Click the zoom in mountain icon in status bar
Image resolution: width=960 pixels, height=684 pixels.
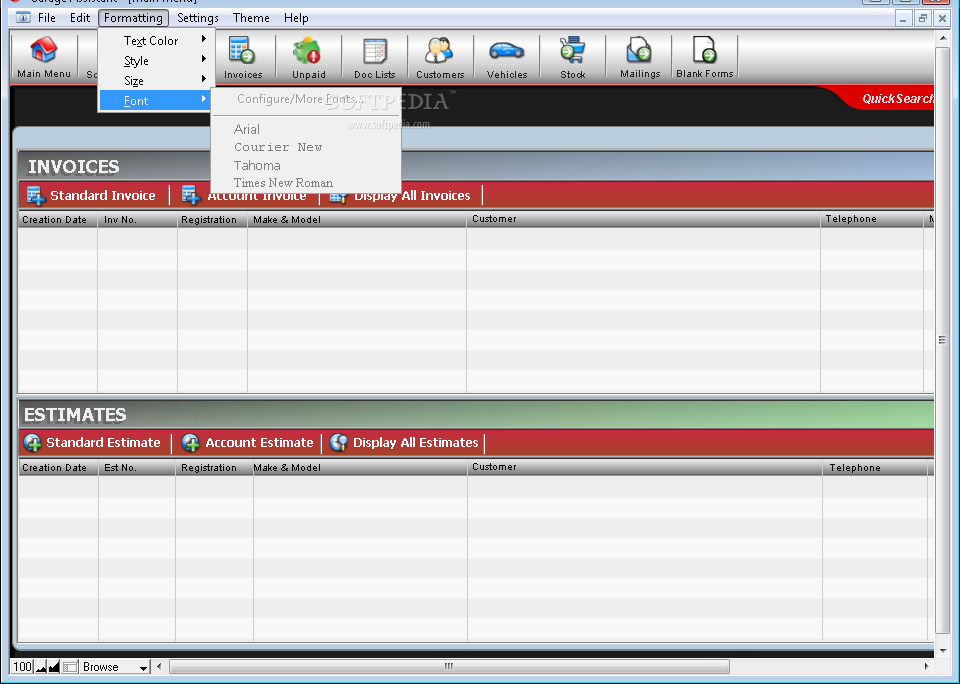[x=54, y=667]
